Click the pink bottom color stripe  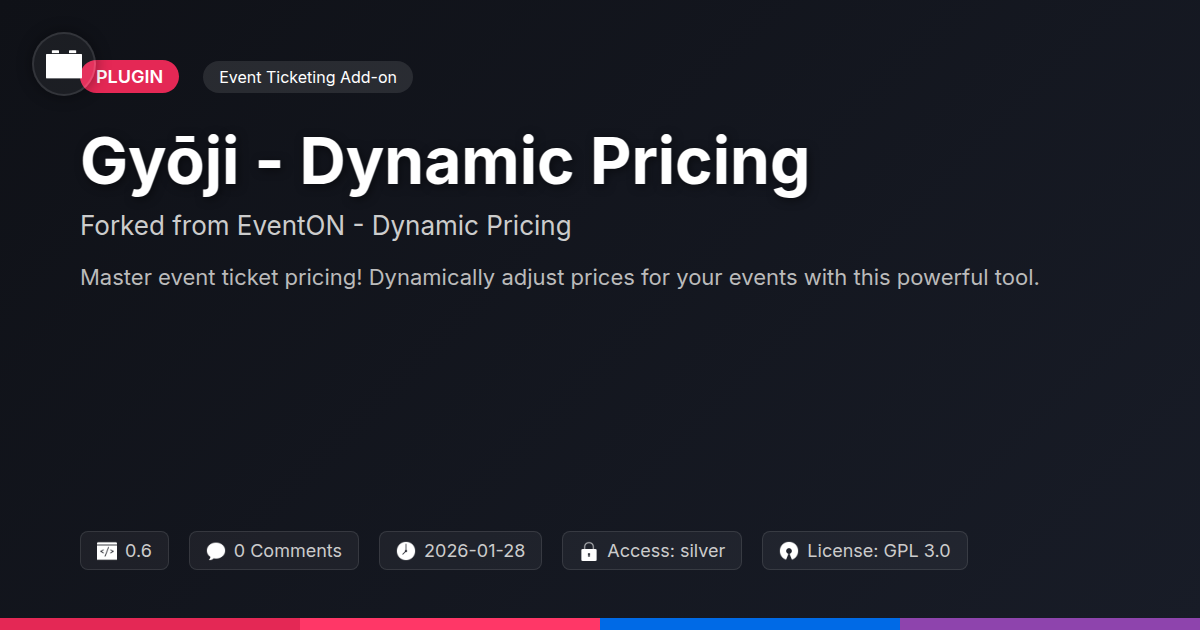point(450,623)
